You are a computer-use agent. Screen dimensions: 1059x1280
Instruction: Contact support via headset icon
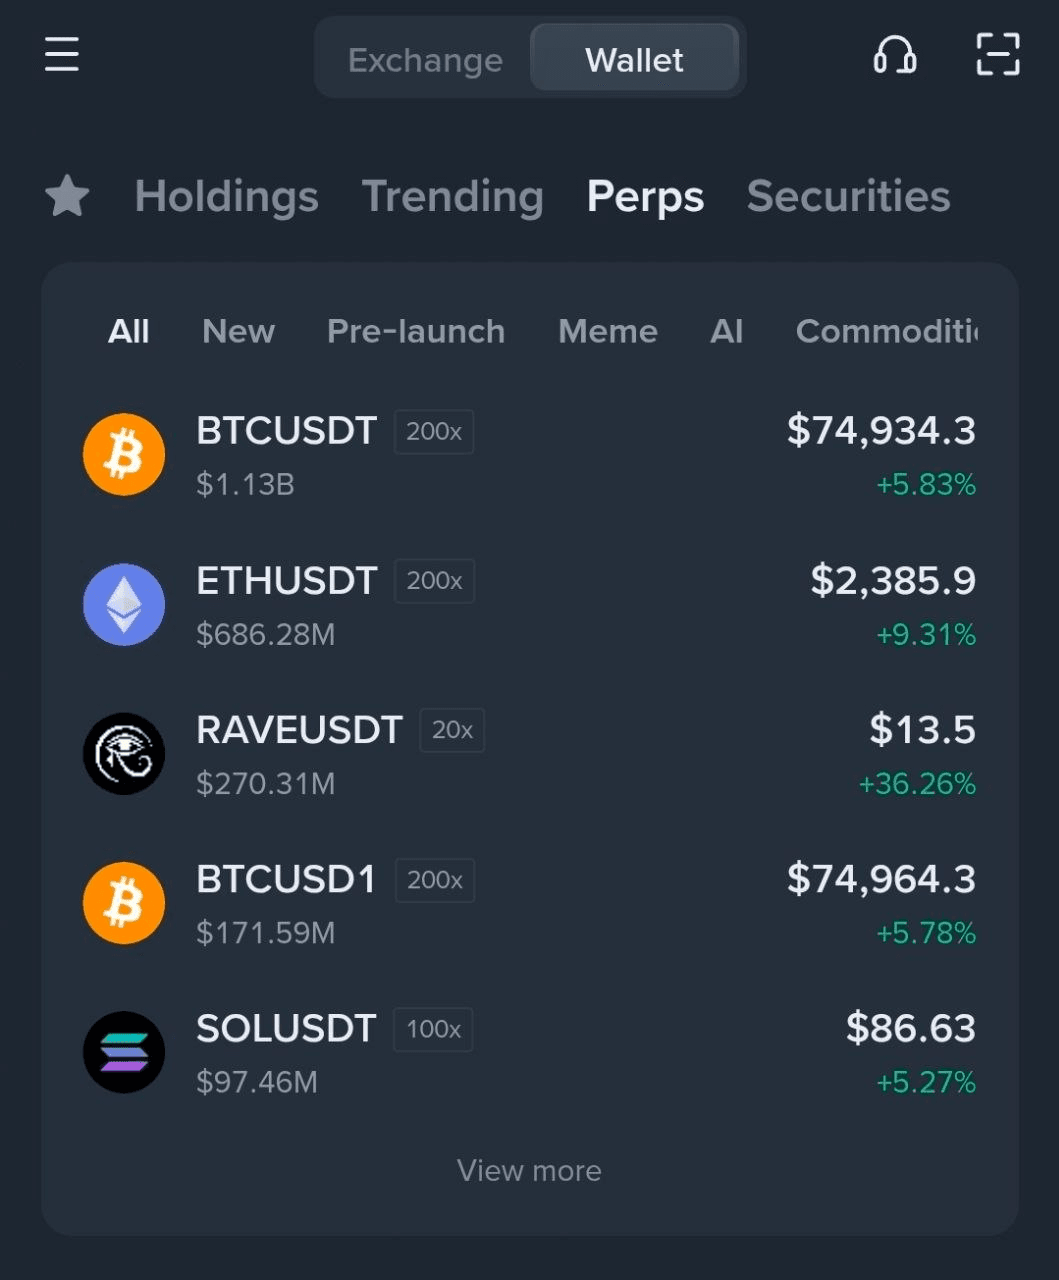(894, 55)
